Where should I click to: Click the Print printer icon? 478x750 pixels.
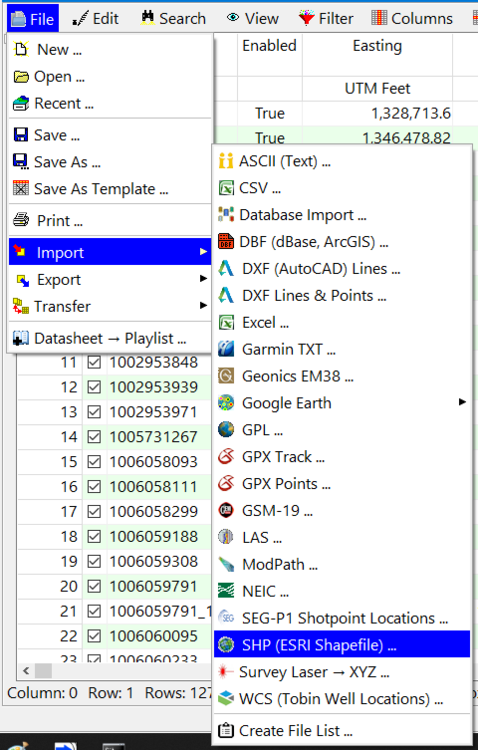point(21,221)
